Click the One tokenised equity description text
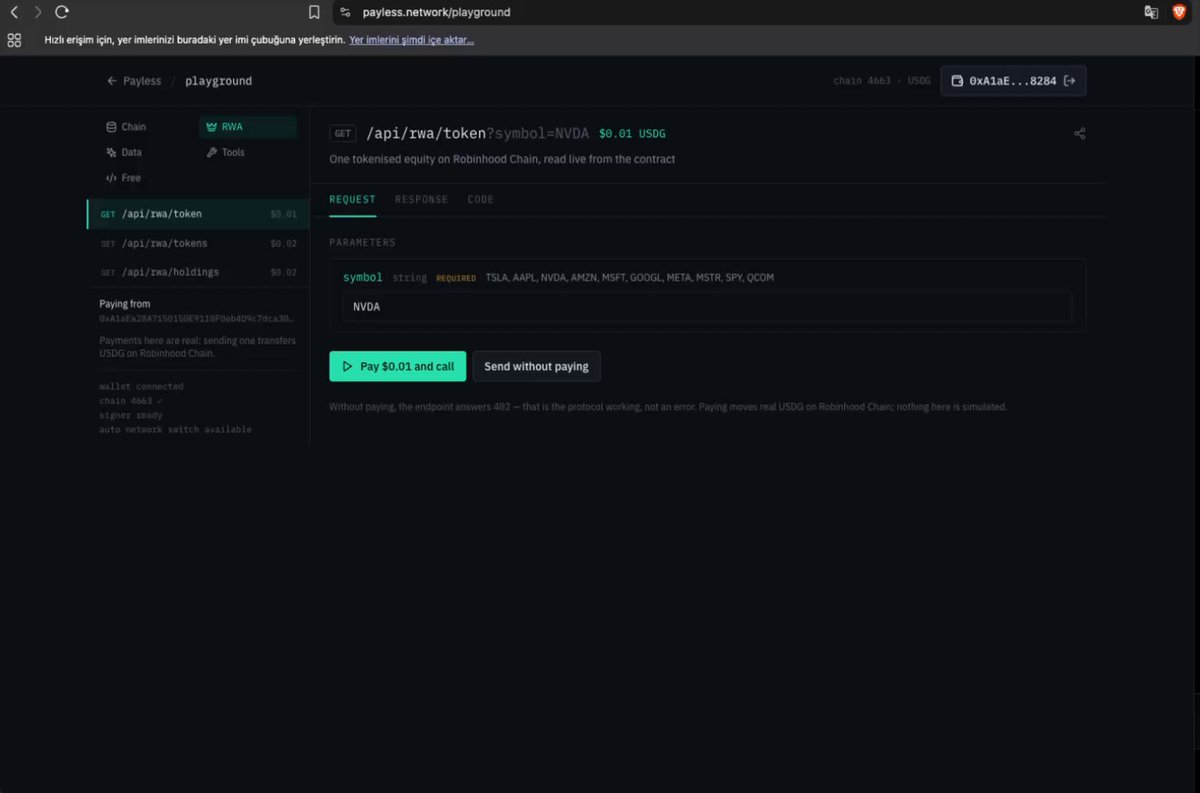 tap(502, 159)
